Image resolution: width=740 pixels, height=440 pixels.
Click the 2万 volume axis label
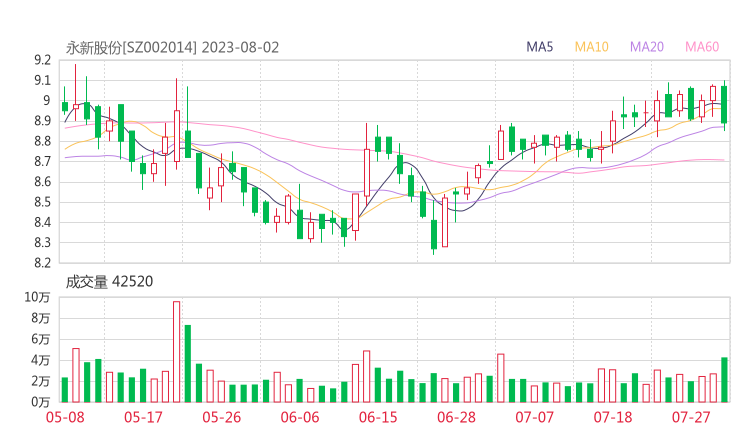point(41,381)
